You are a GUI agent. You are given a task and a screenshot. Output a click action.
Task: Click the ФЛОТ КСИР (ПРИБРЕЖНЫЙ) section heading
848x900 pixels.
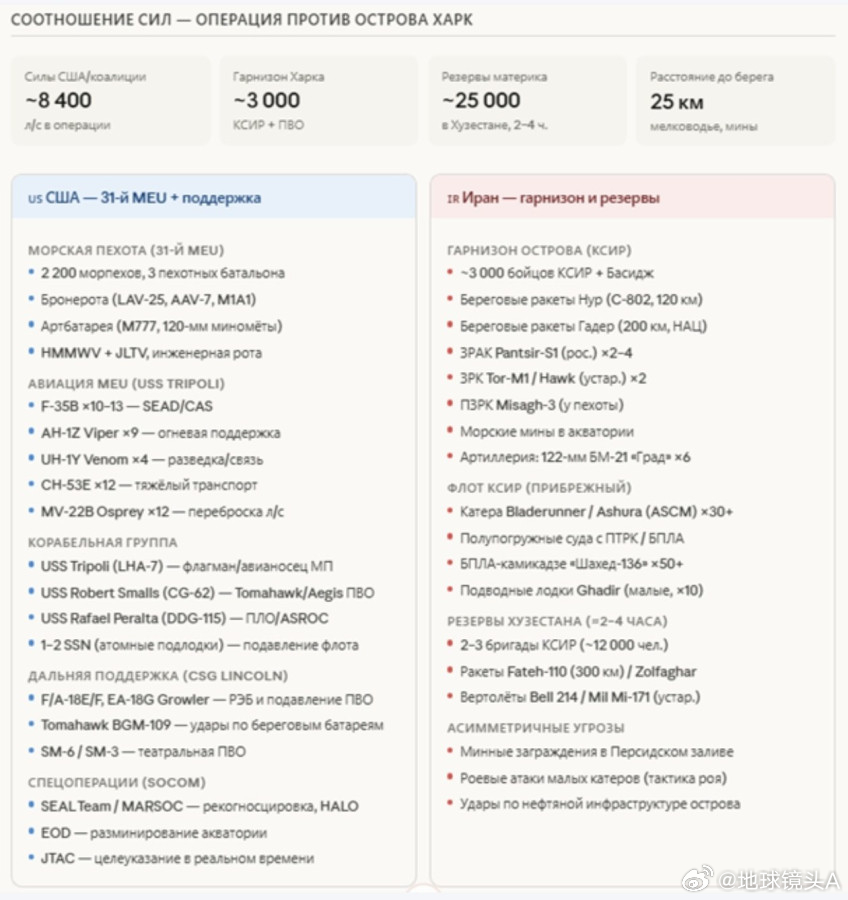point(539,488)
